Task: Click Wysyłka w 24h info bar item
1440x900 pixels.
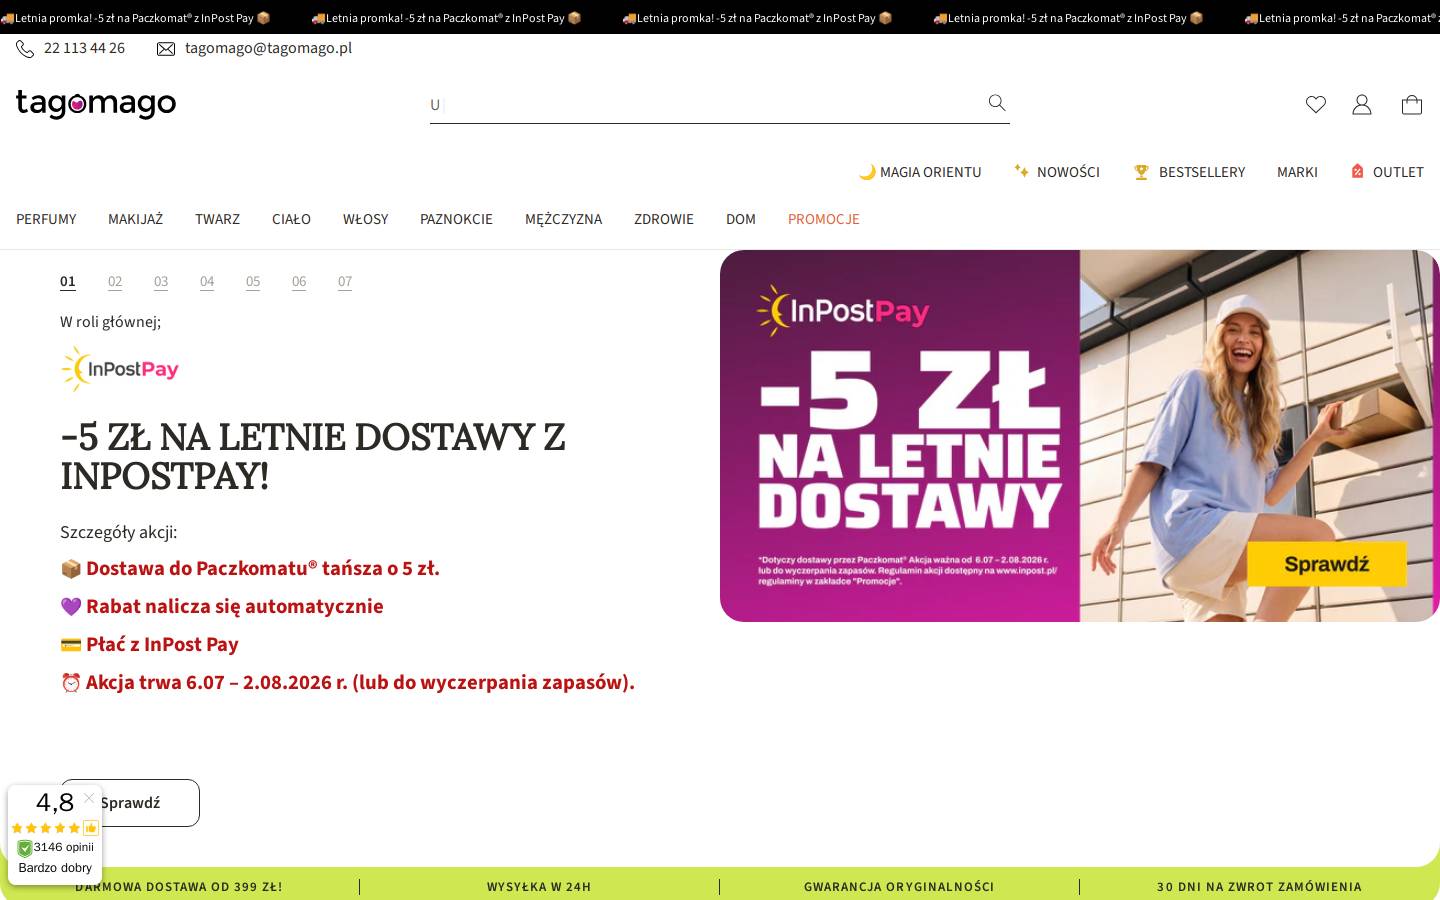Action: pos(539,887)
